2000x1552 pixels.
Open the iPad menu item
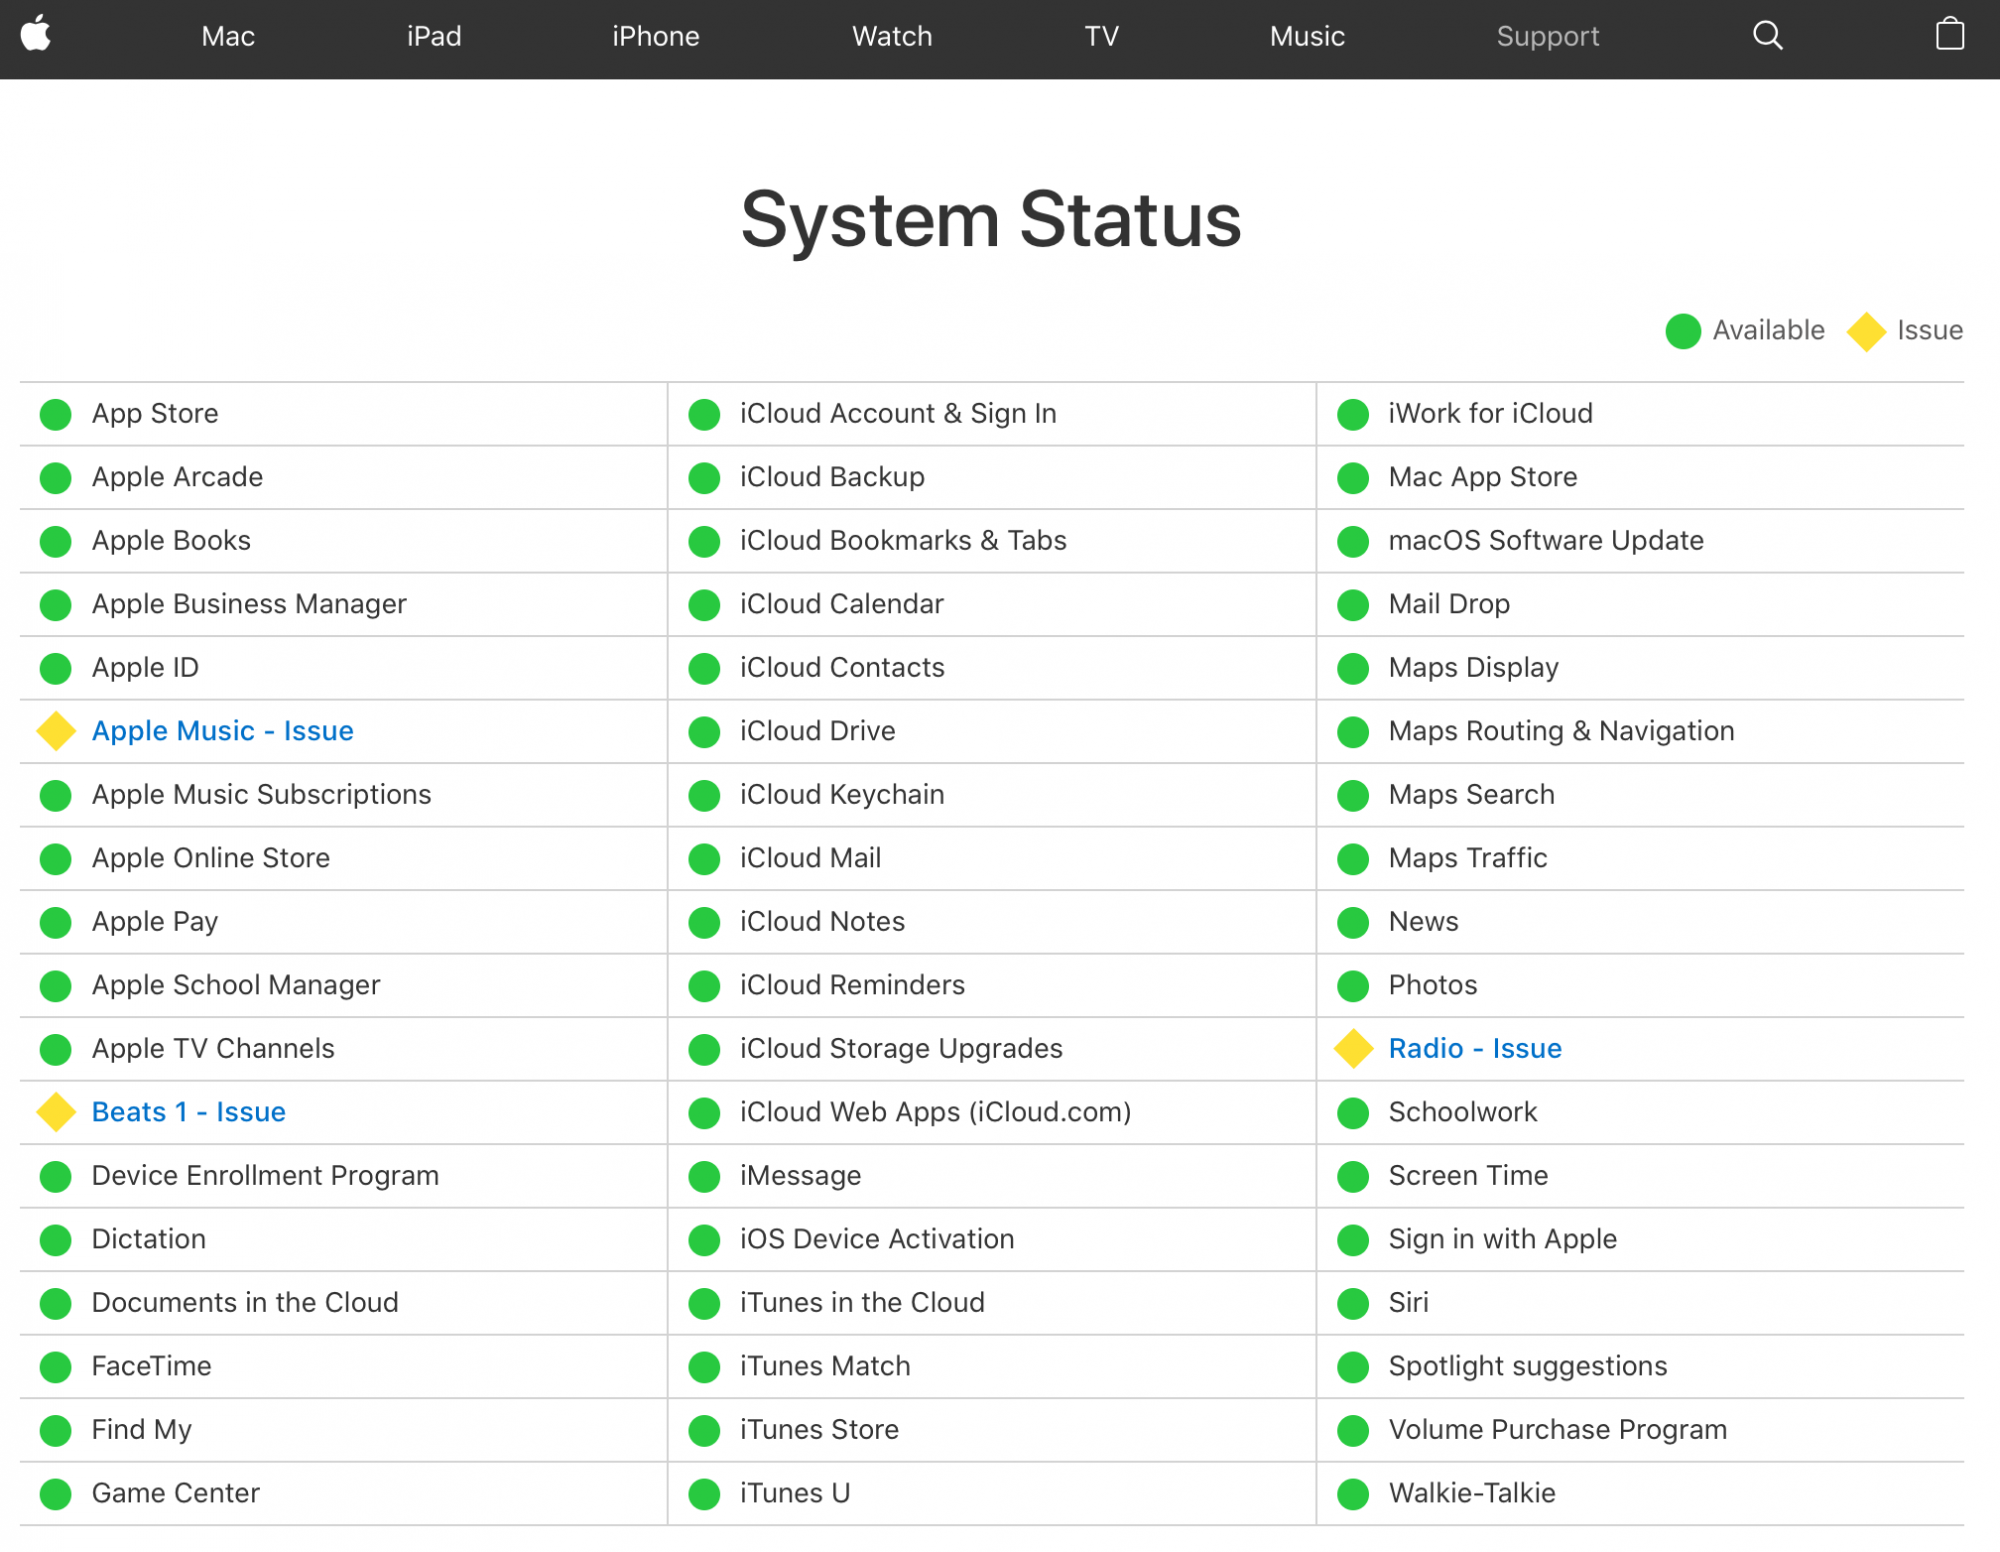(x=434, y=36)
